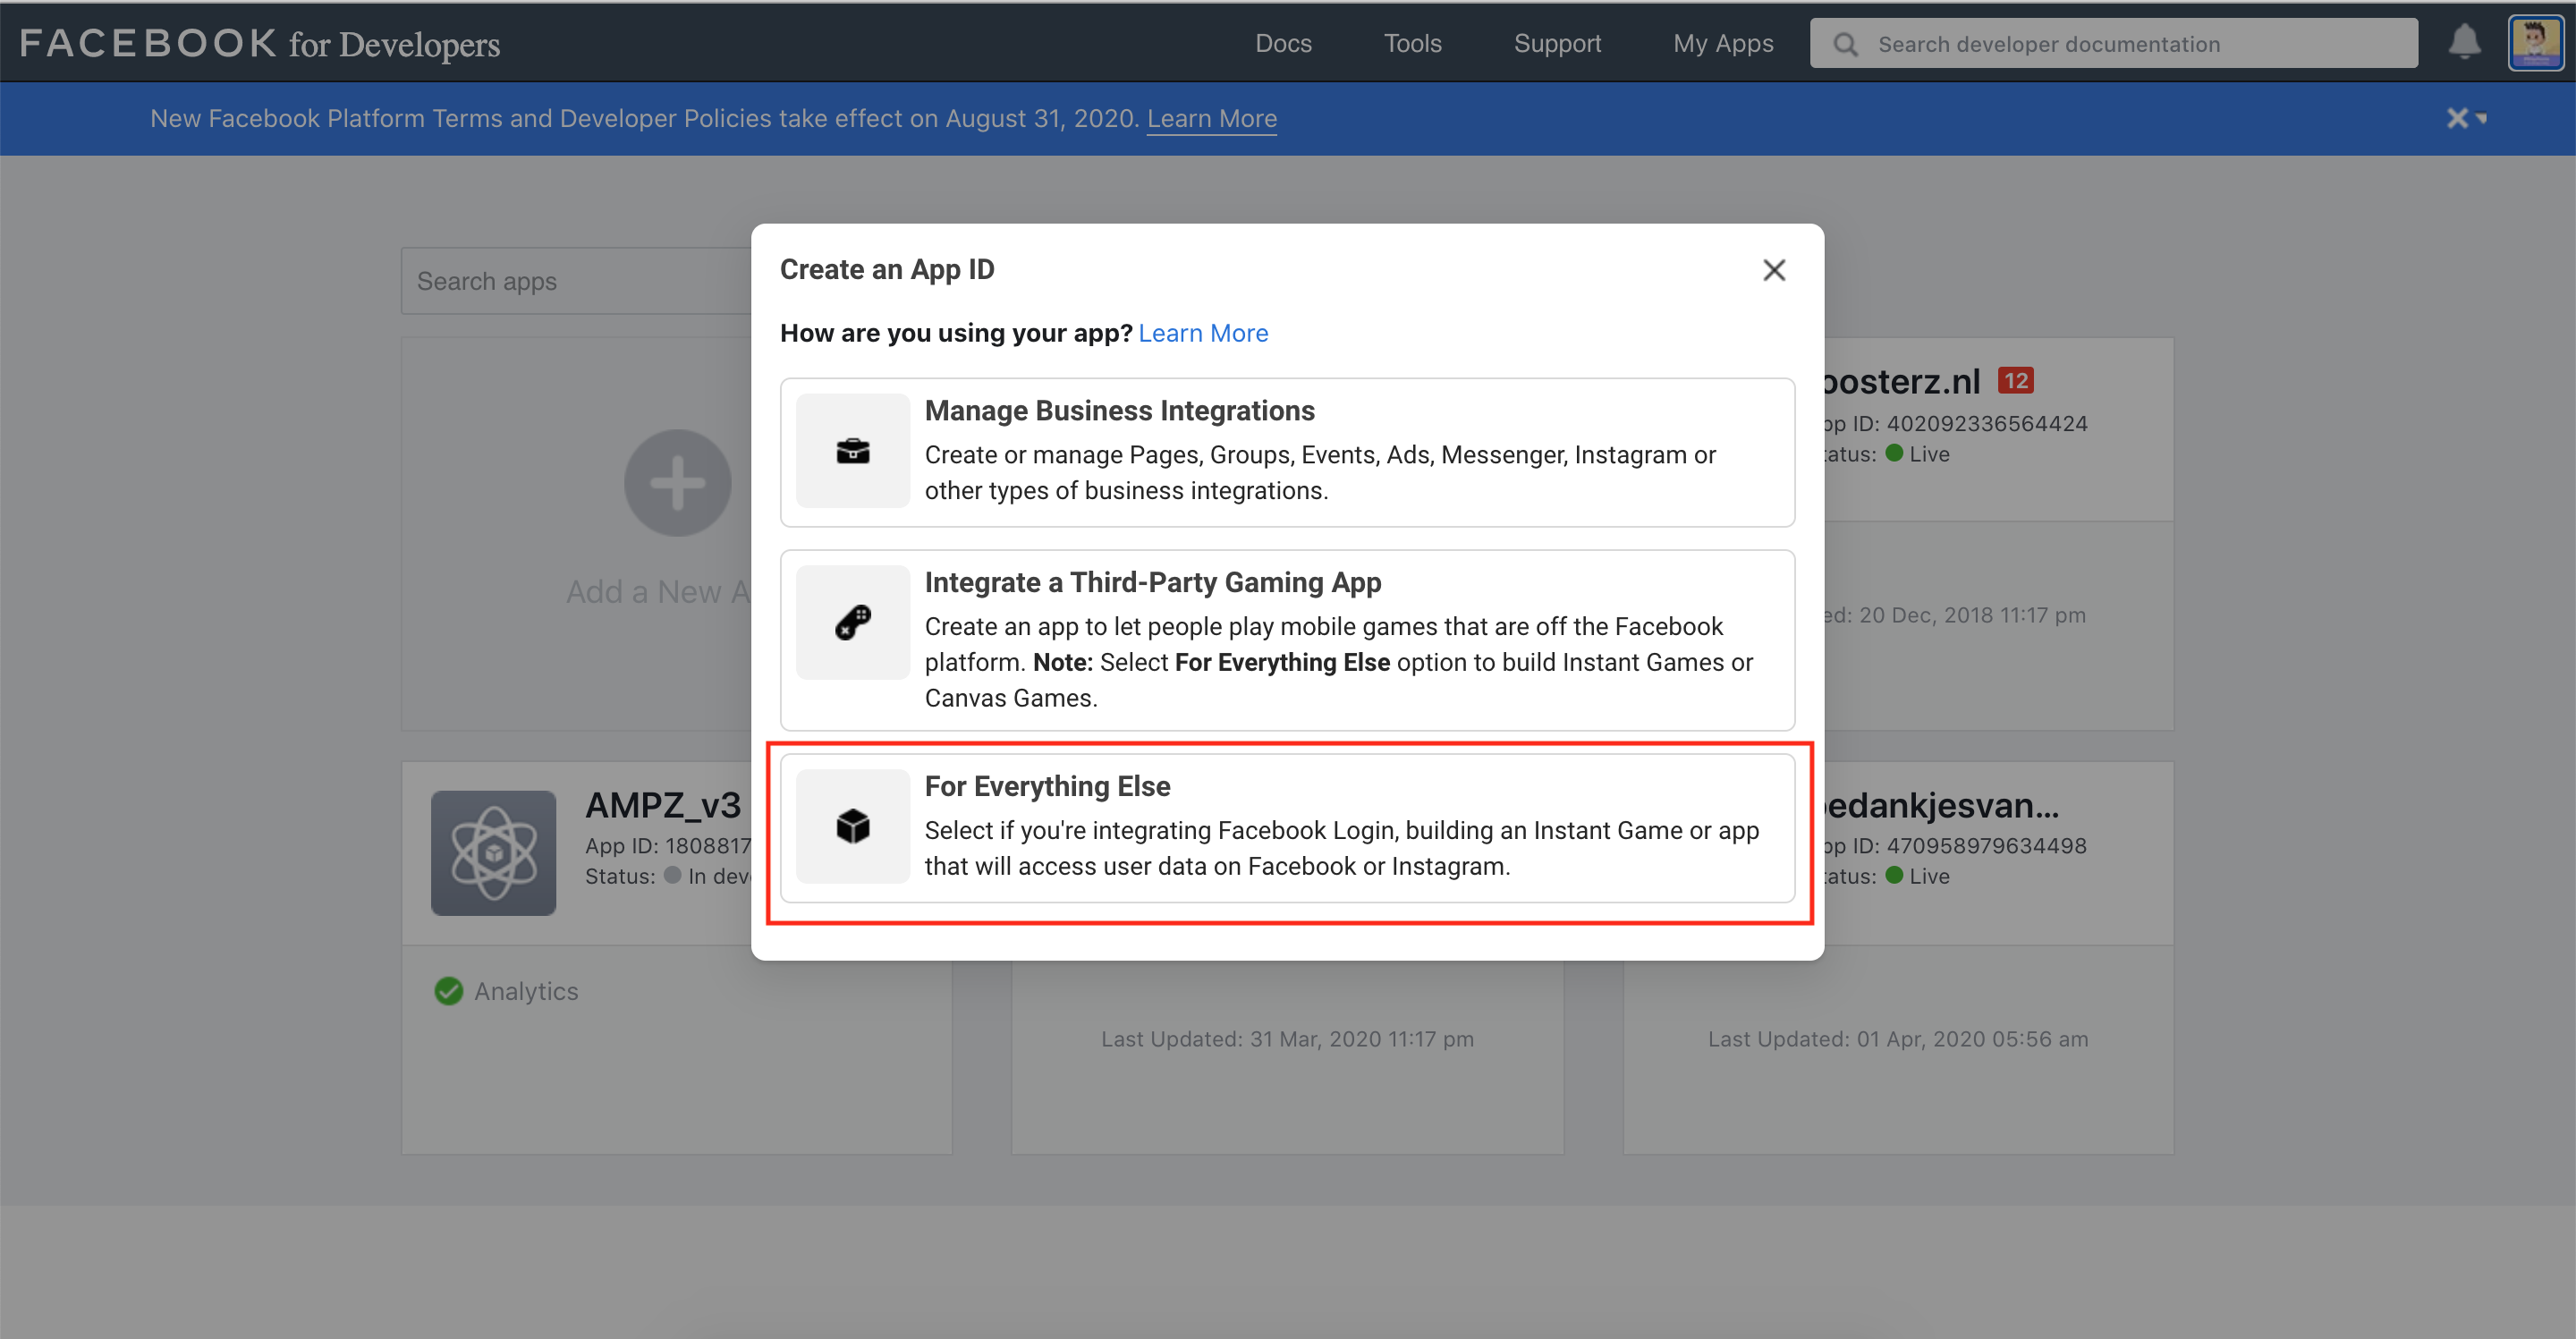Open the Support menu
The image size is (2576, 1339).
click(x=1557, y=43)
